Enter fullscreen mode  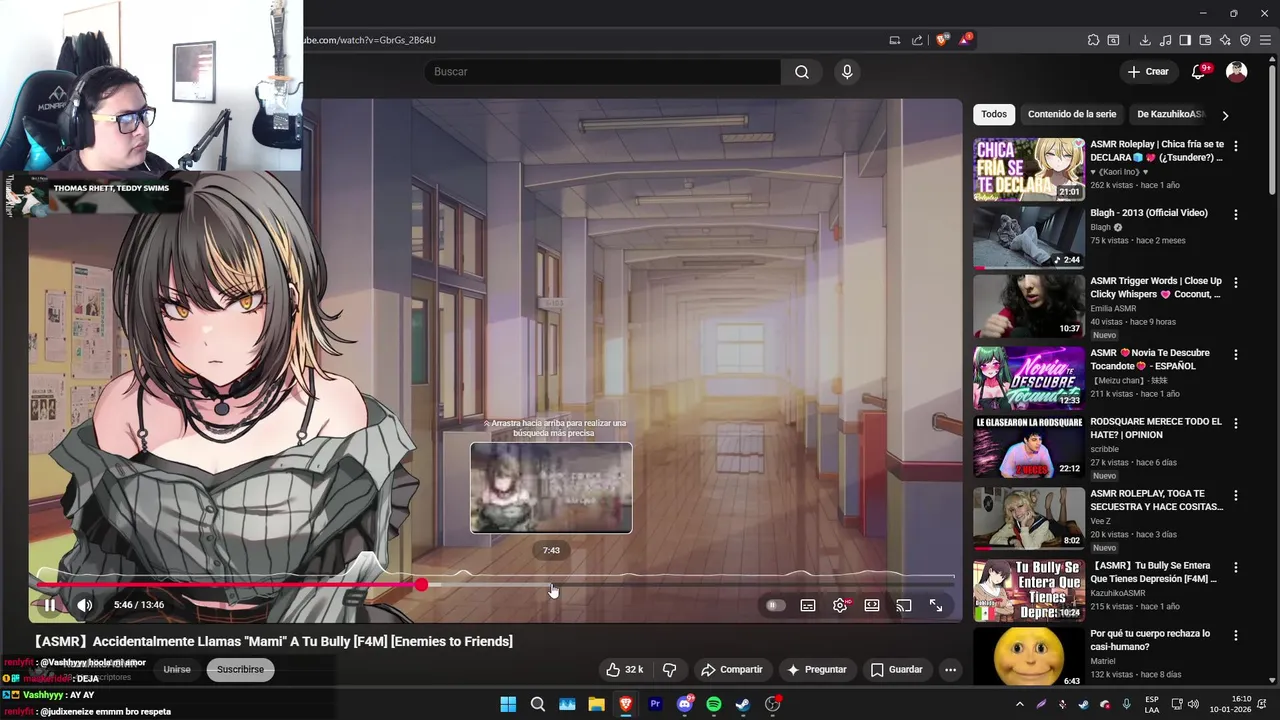pyautogui.click(x=936, y=605)
